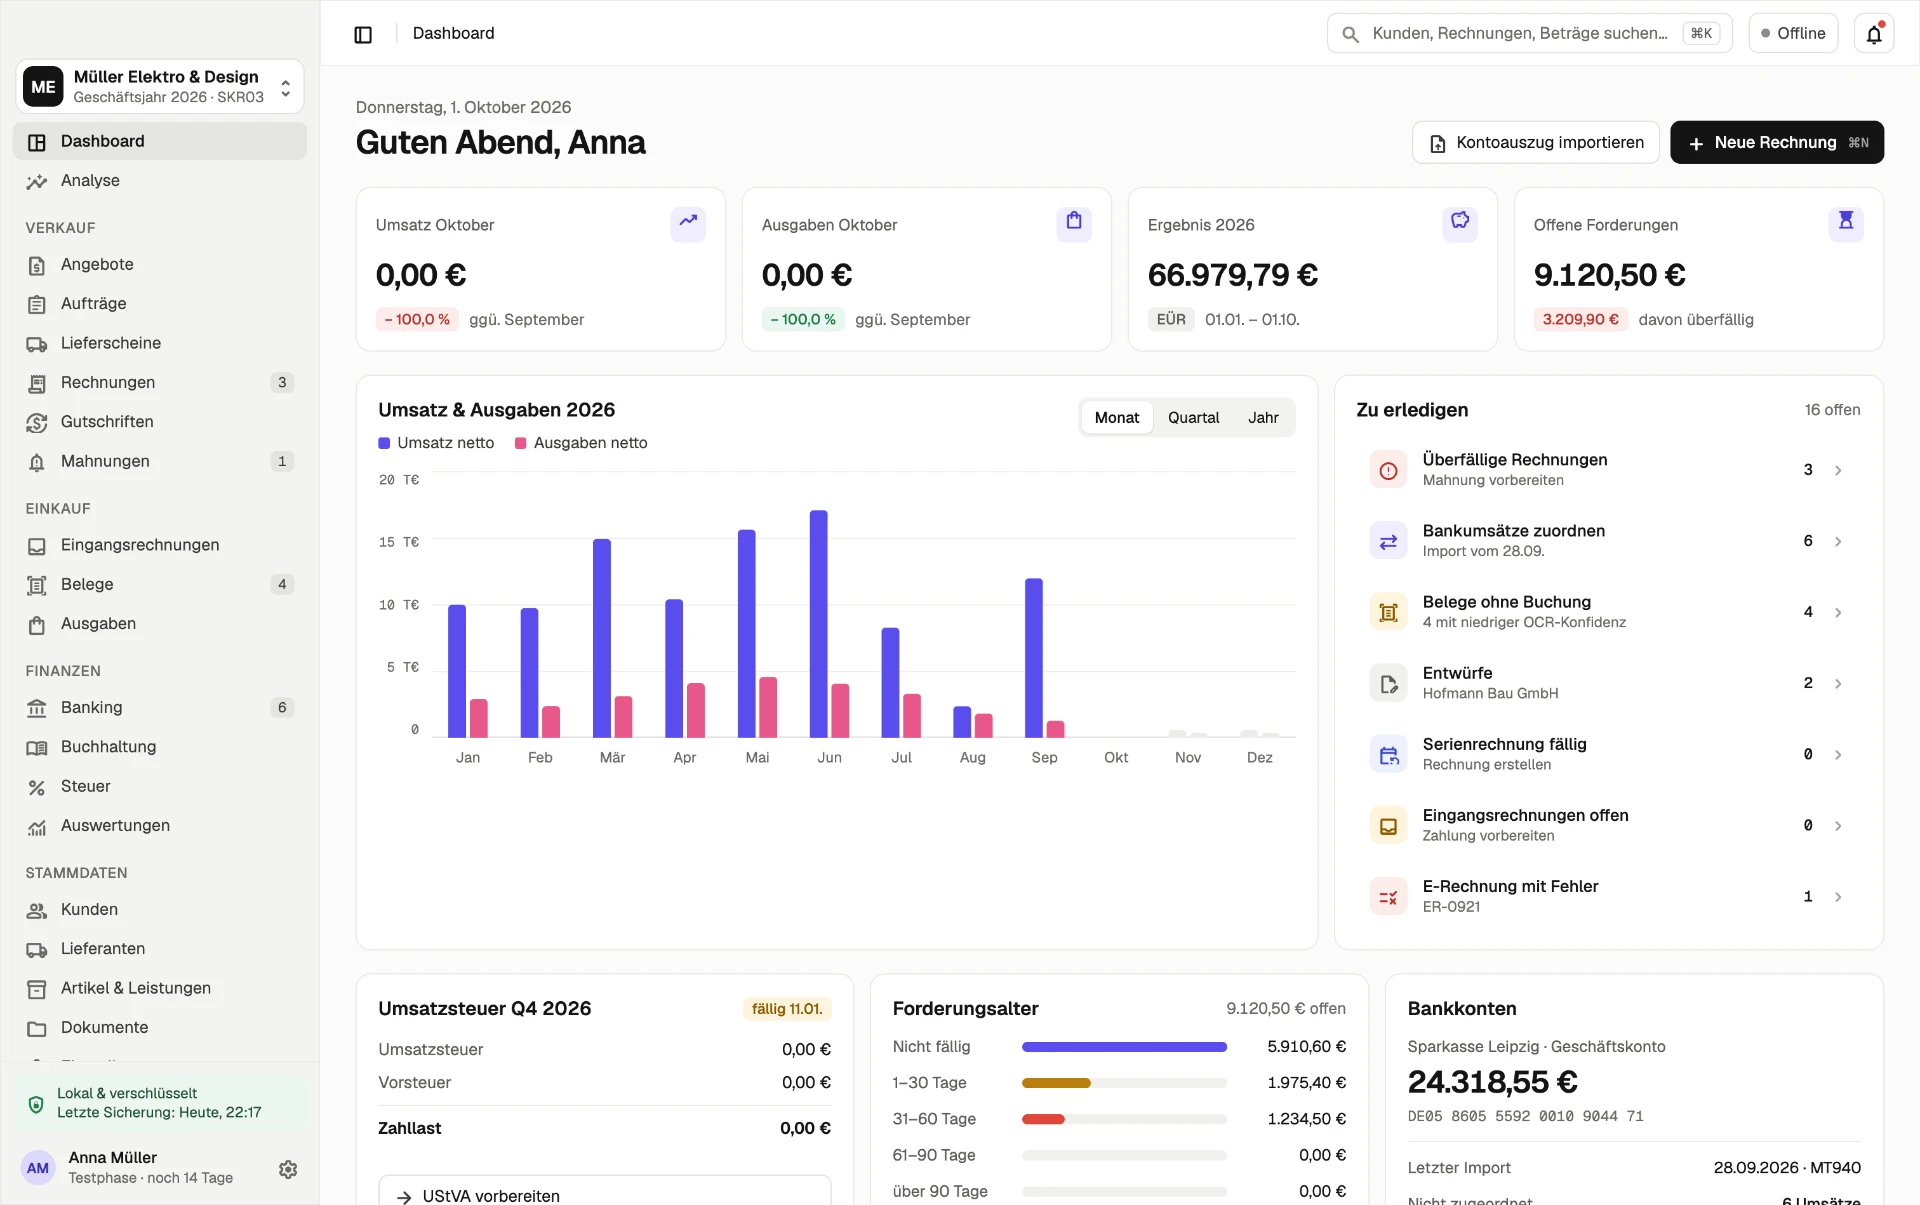Create a Neue Rechnung
Viewport: 1920px width, 1205px height.
1777,142
